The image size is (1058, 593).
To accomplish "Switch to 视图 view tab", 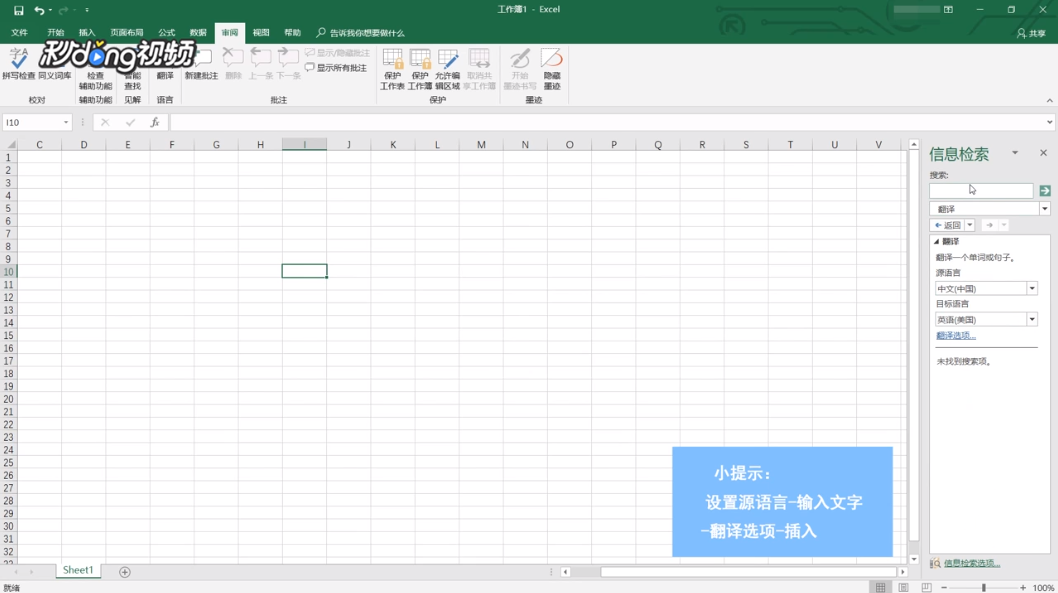I will click(x=261, y=33).
